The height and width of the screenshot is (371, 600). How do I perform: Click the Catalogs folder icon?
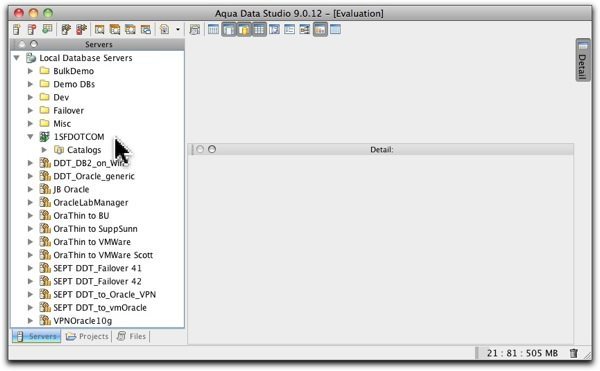[59, 150]
